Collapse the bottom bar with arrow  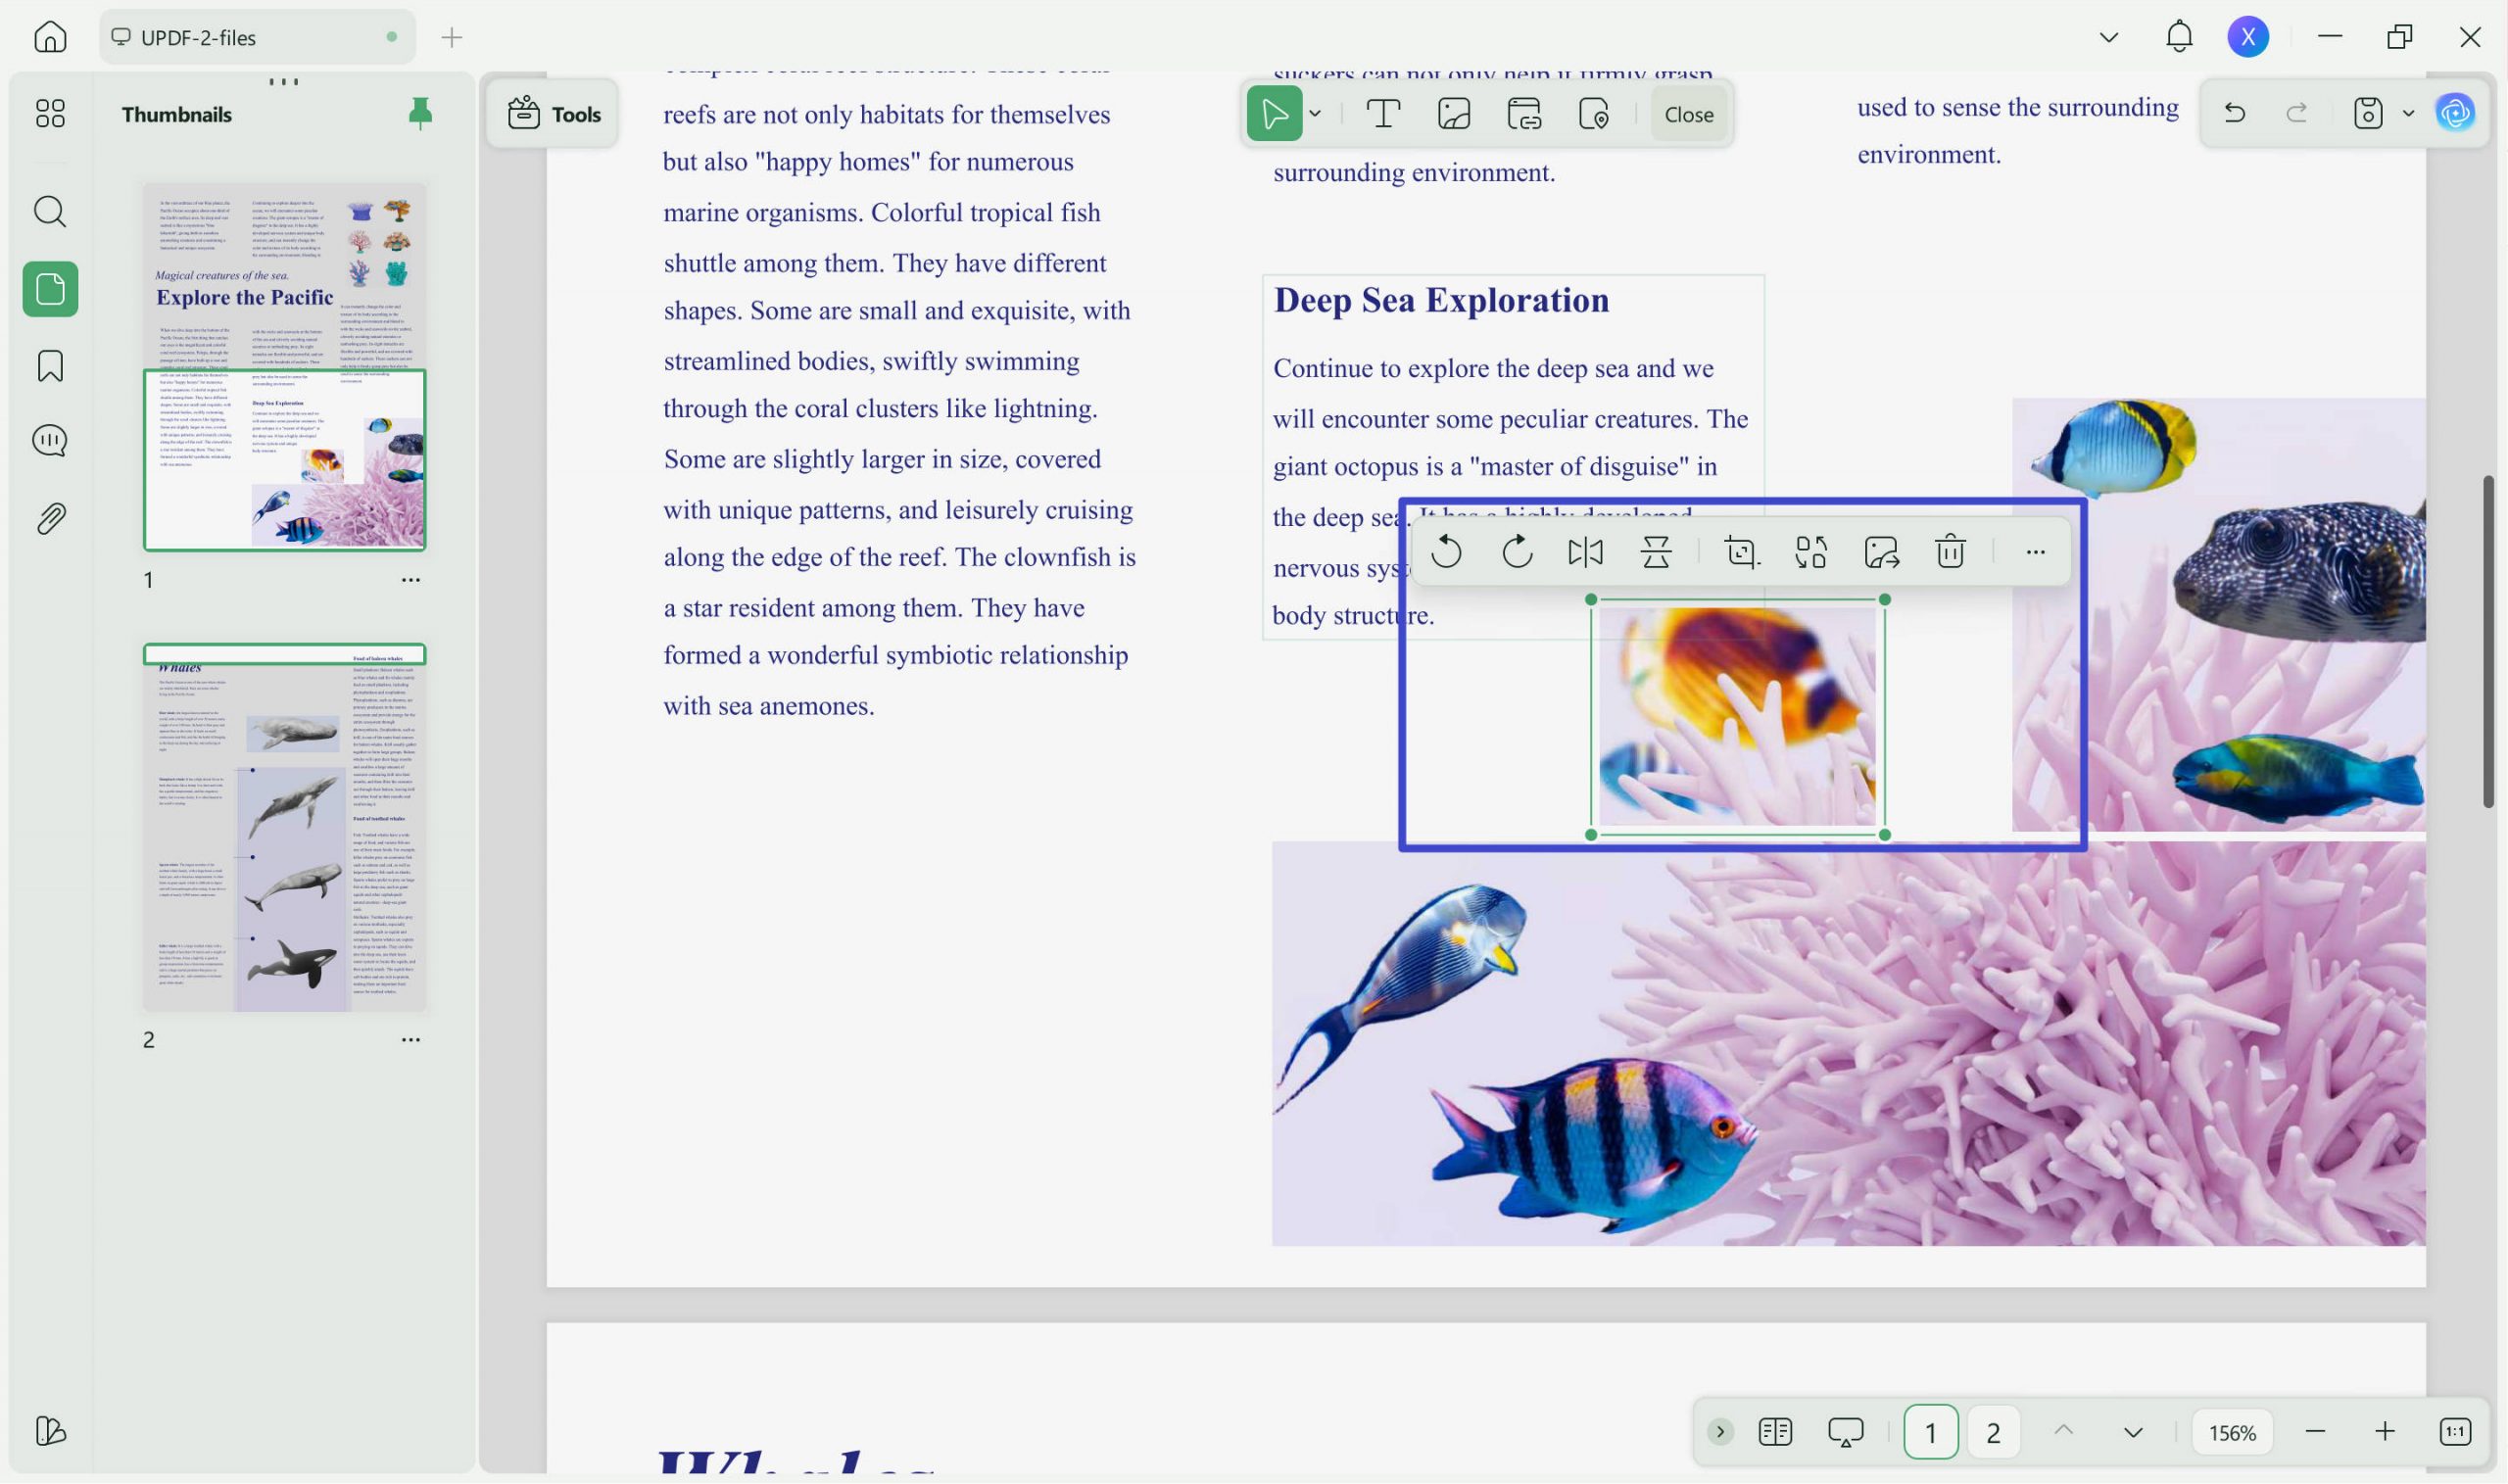[x=1720, y=1431]
